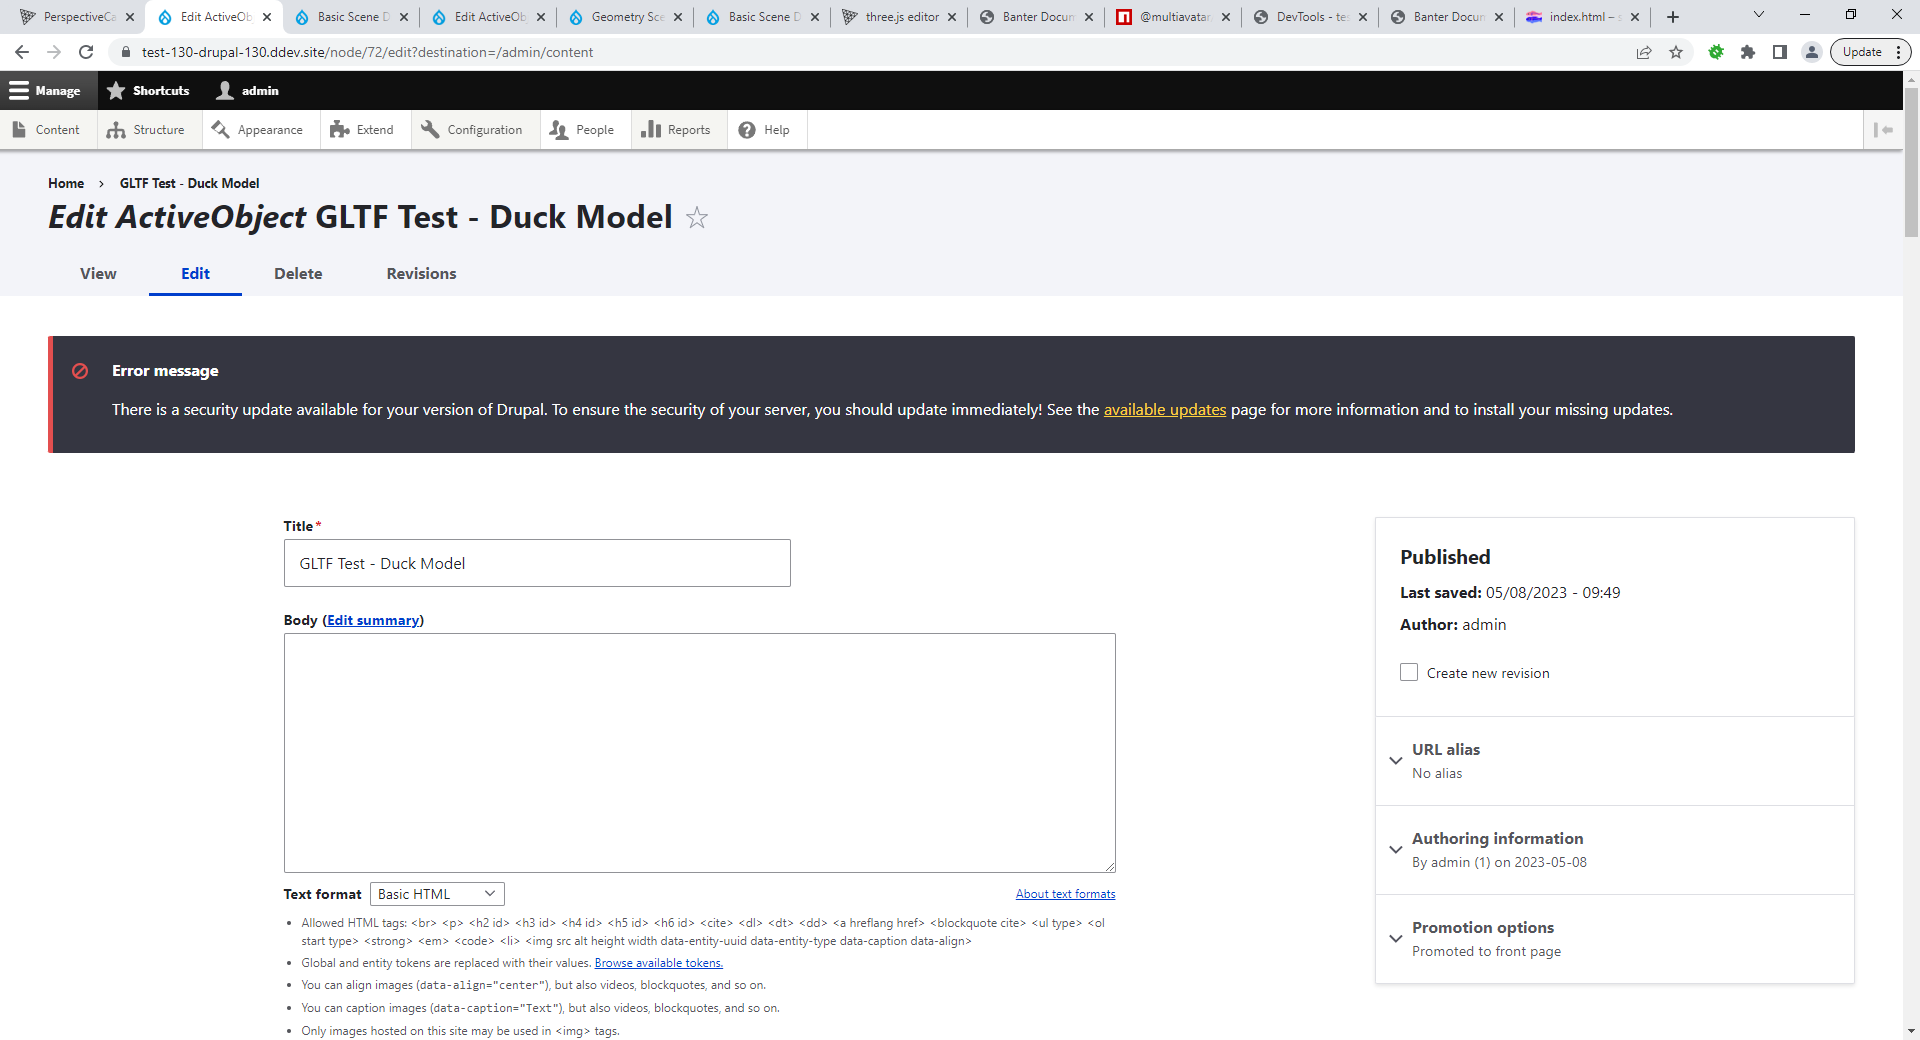Open the Configuration wrench menu
This screenshot has width=1920, height=1040.
[x=472, y=130]
